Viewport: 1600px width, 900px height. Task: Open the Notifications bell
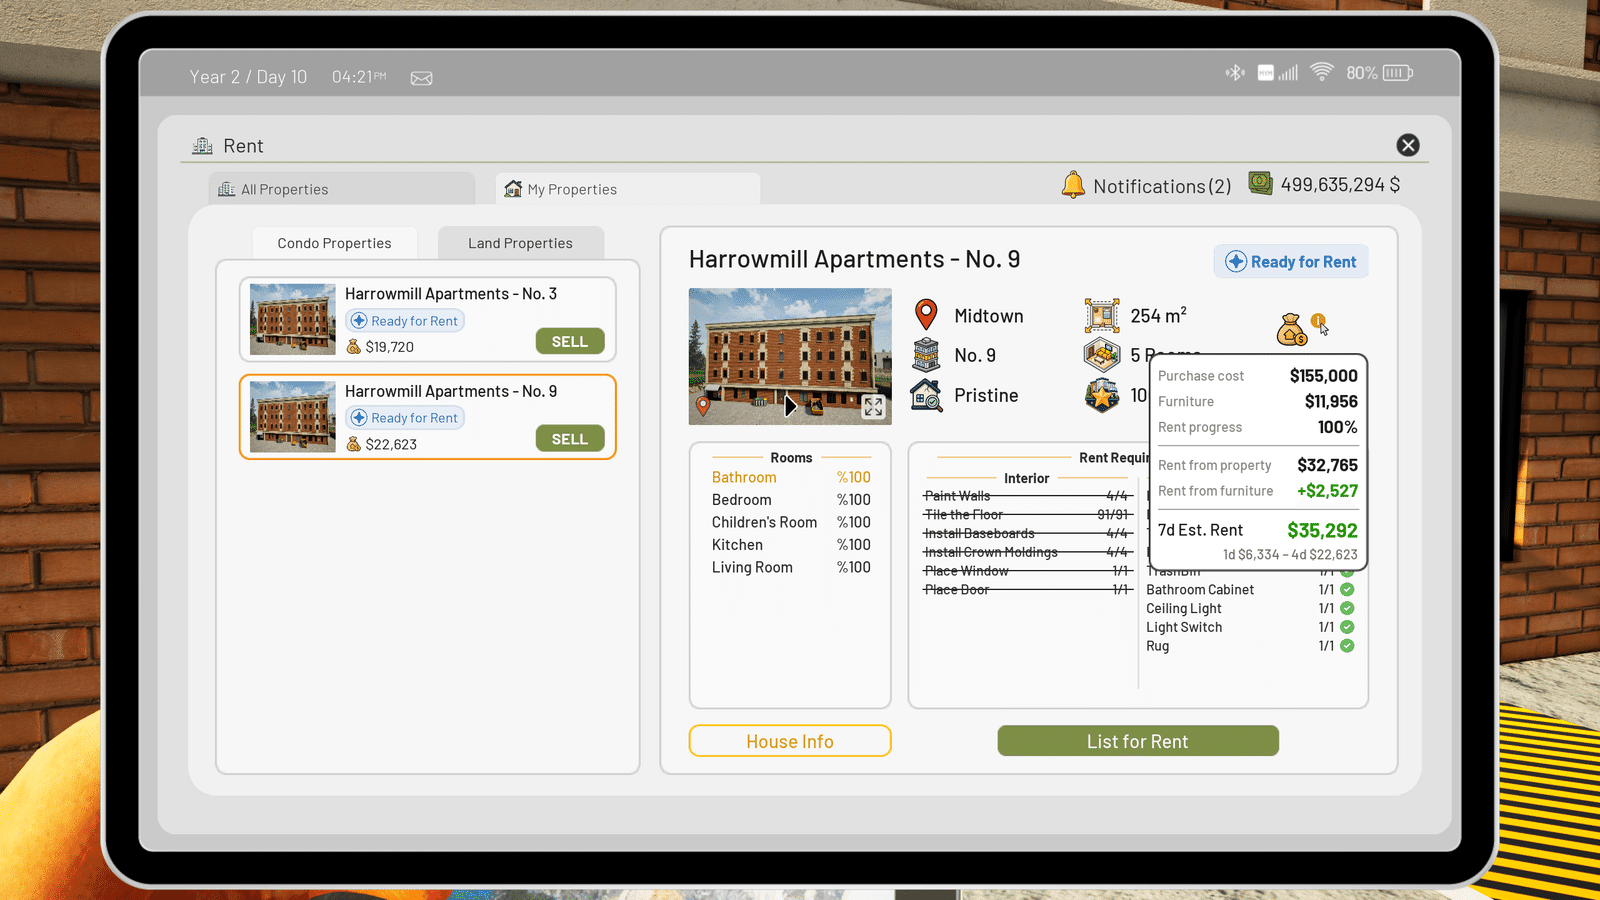1073,185
